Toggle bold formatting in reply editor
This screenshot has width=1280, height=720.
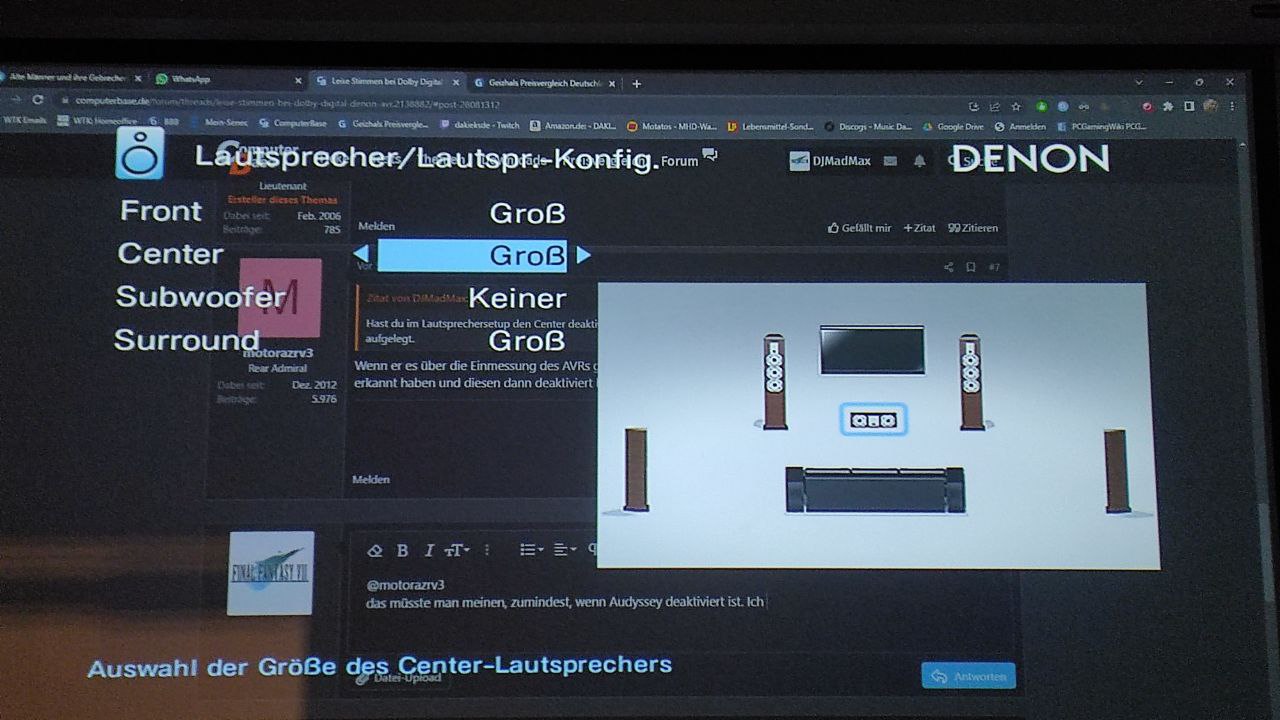pyautogui.click(x=402, y=550)
